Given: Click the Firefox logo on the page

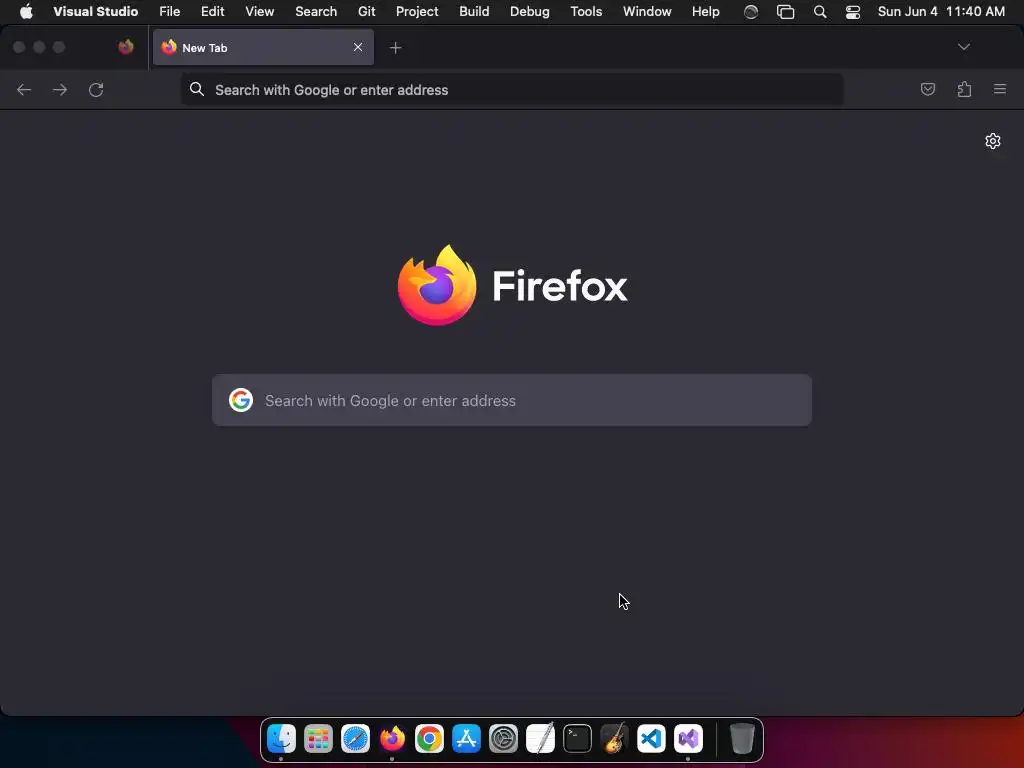Looking at the screenshot, I should (512, 285).
